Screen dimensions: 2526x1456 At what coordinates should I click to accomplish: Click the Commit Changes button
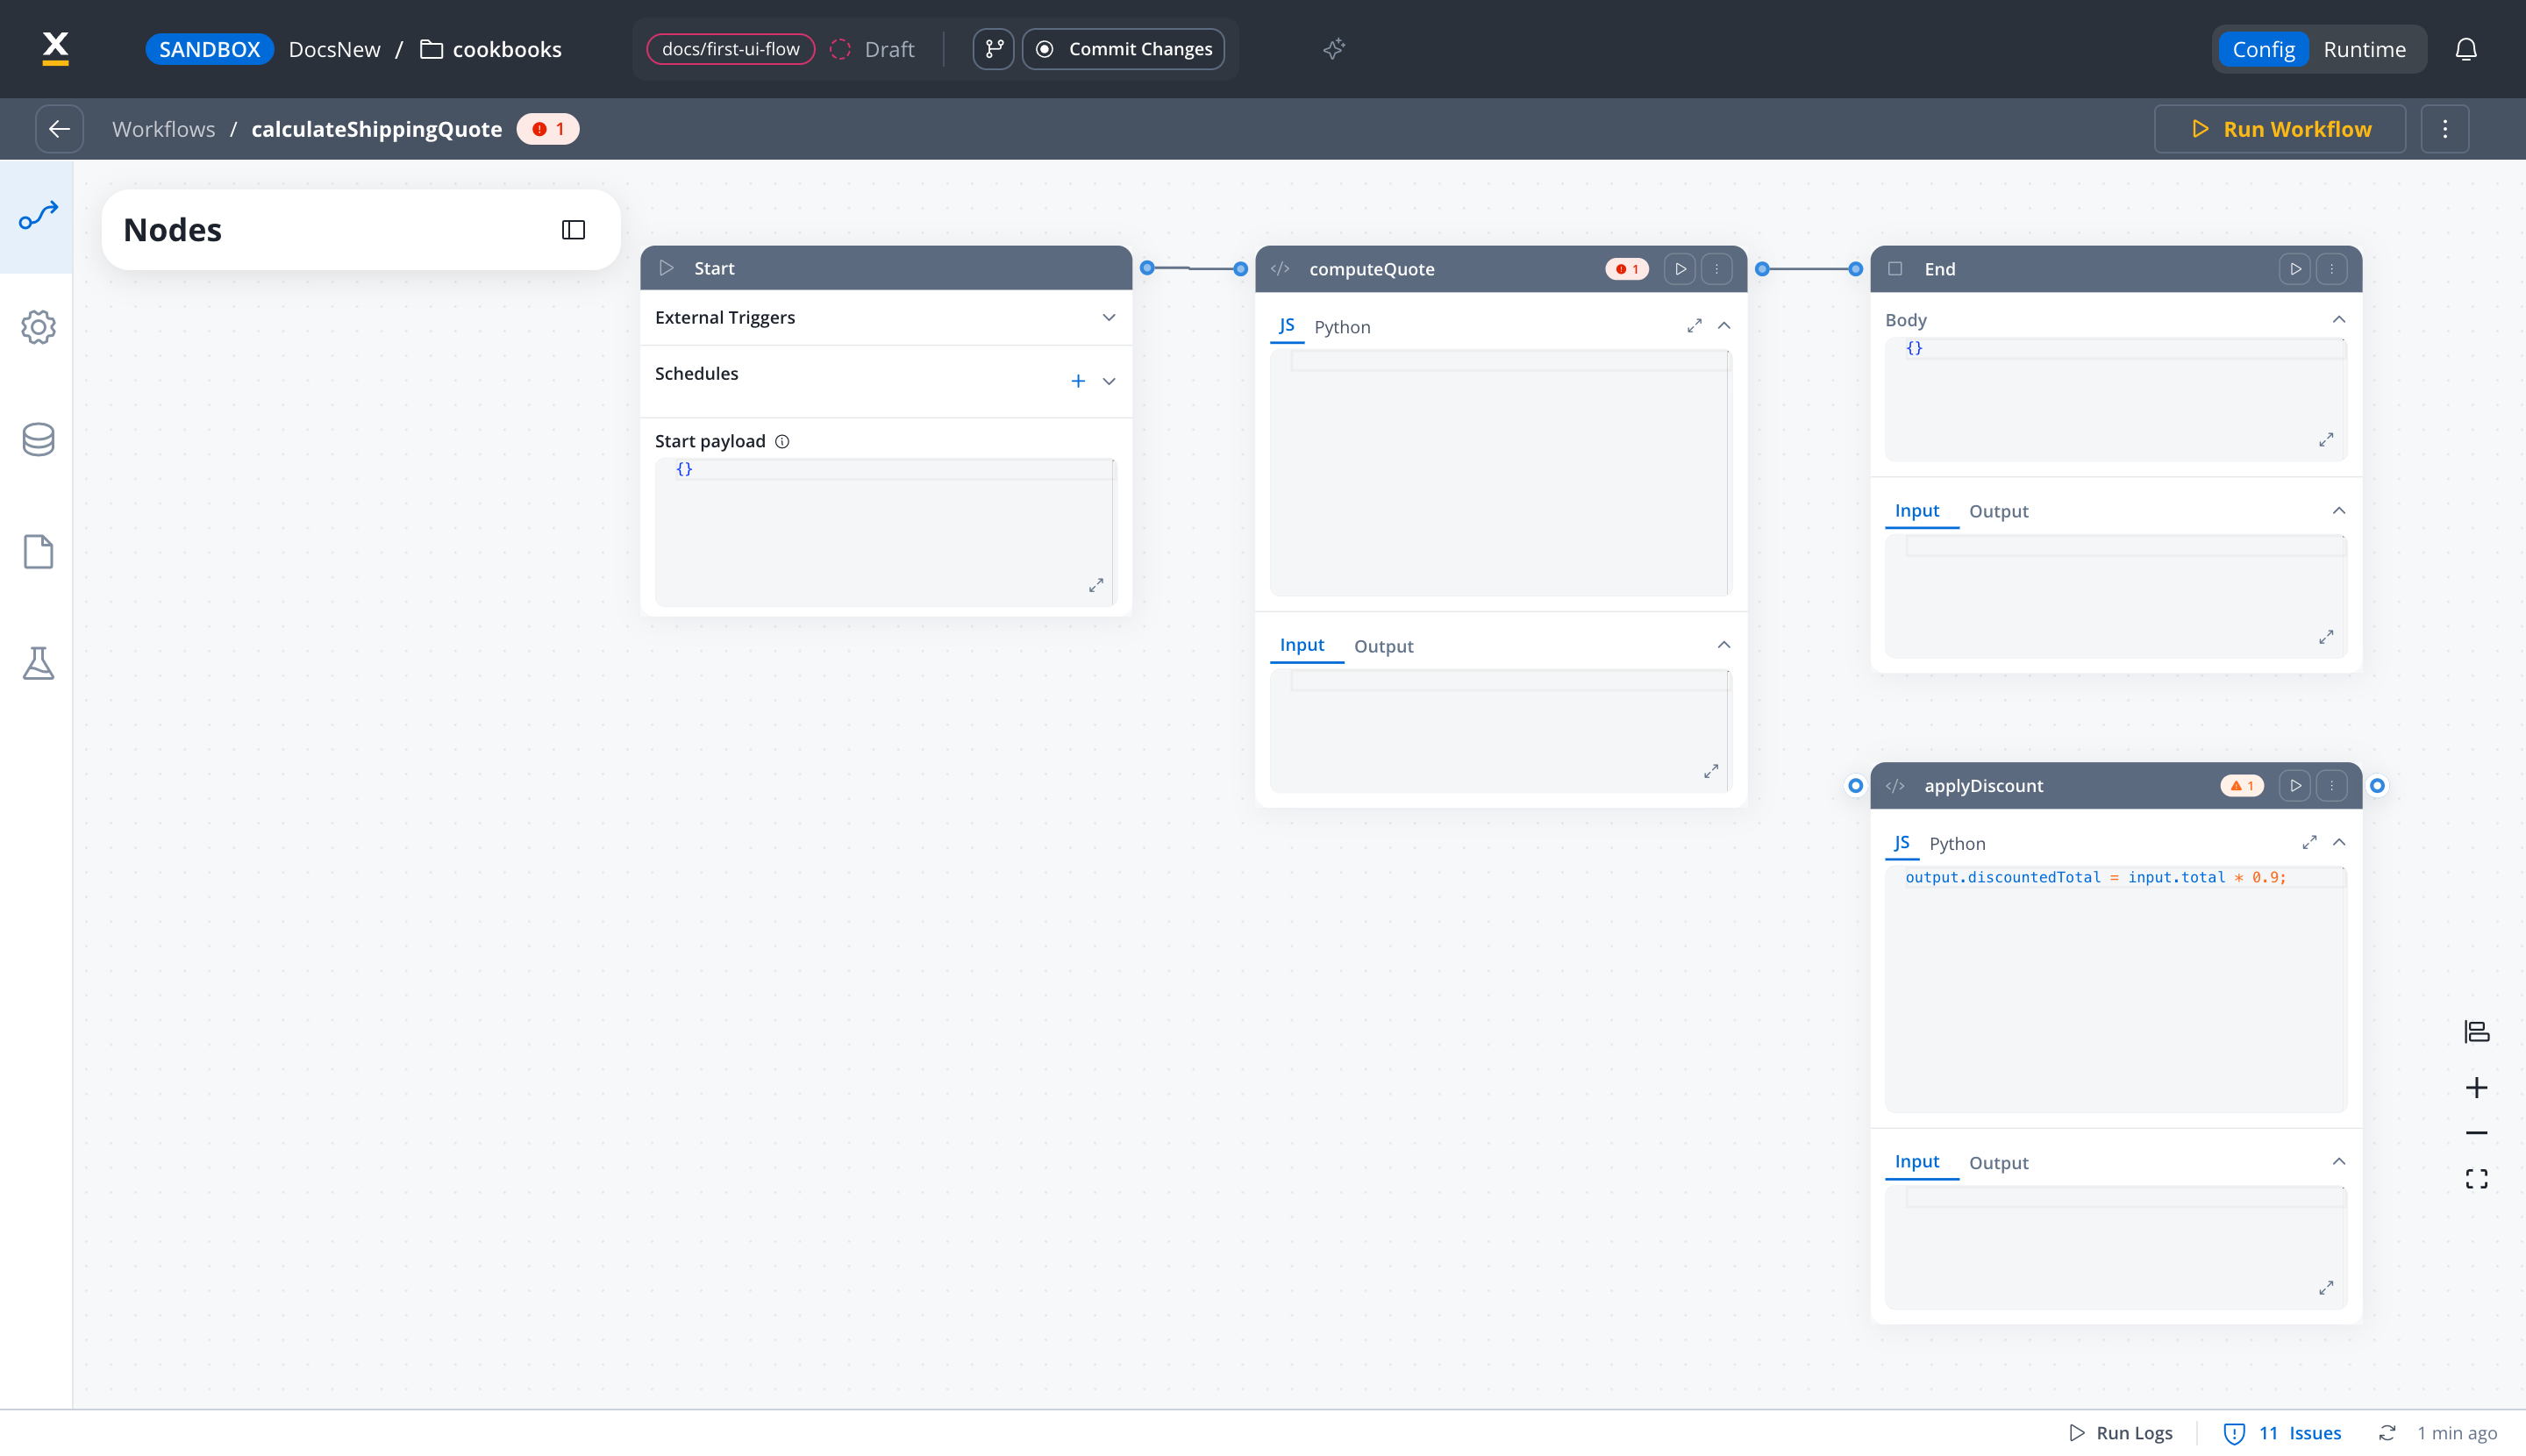(1123, 49)
